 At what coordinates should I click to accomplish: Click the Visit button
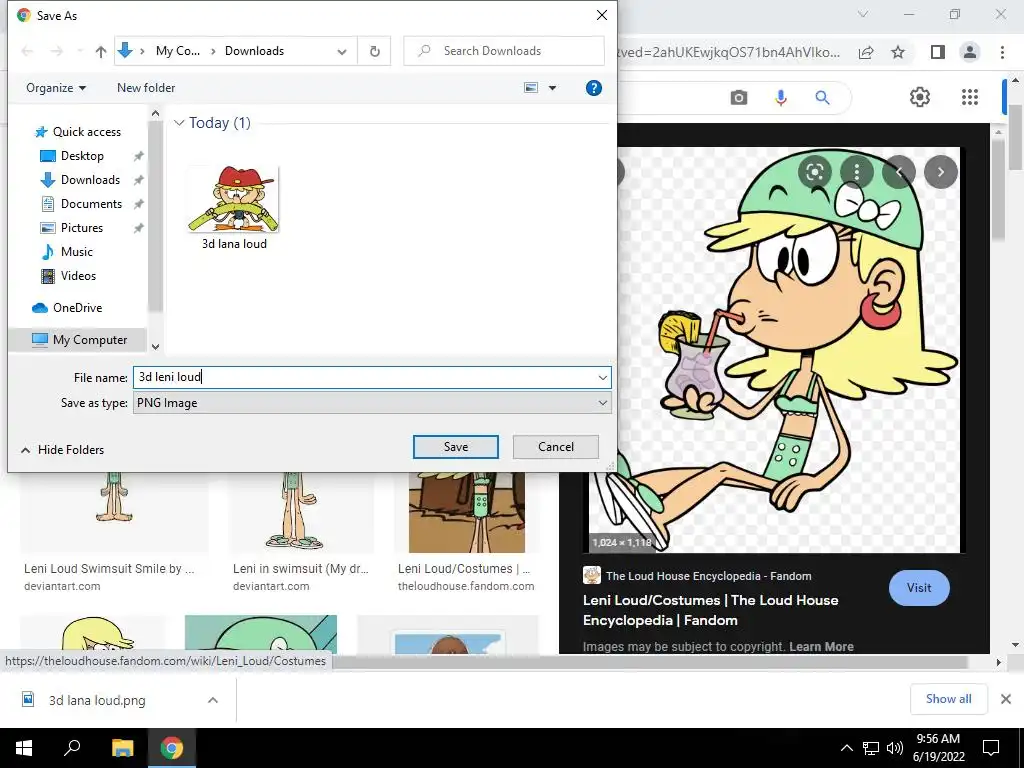919,588
